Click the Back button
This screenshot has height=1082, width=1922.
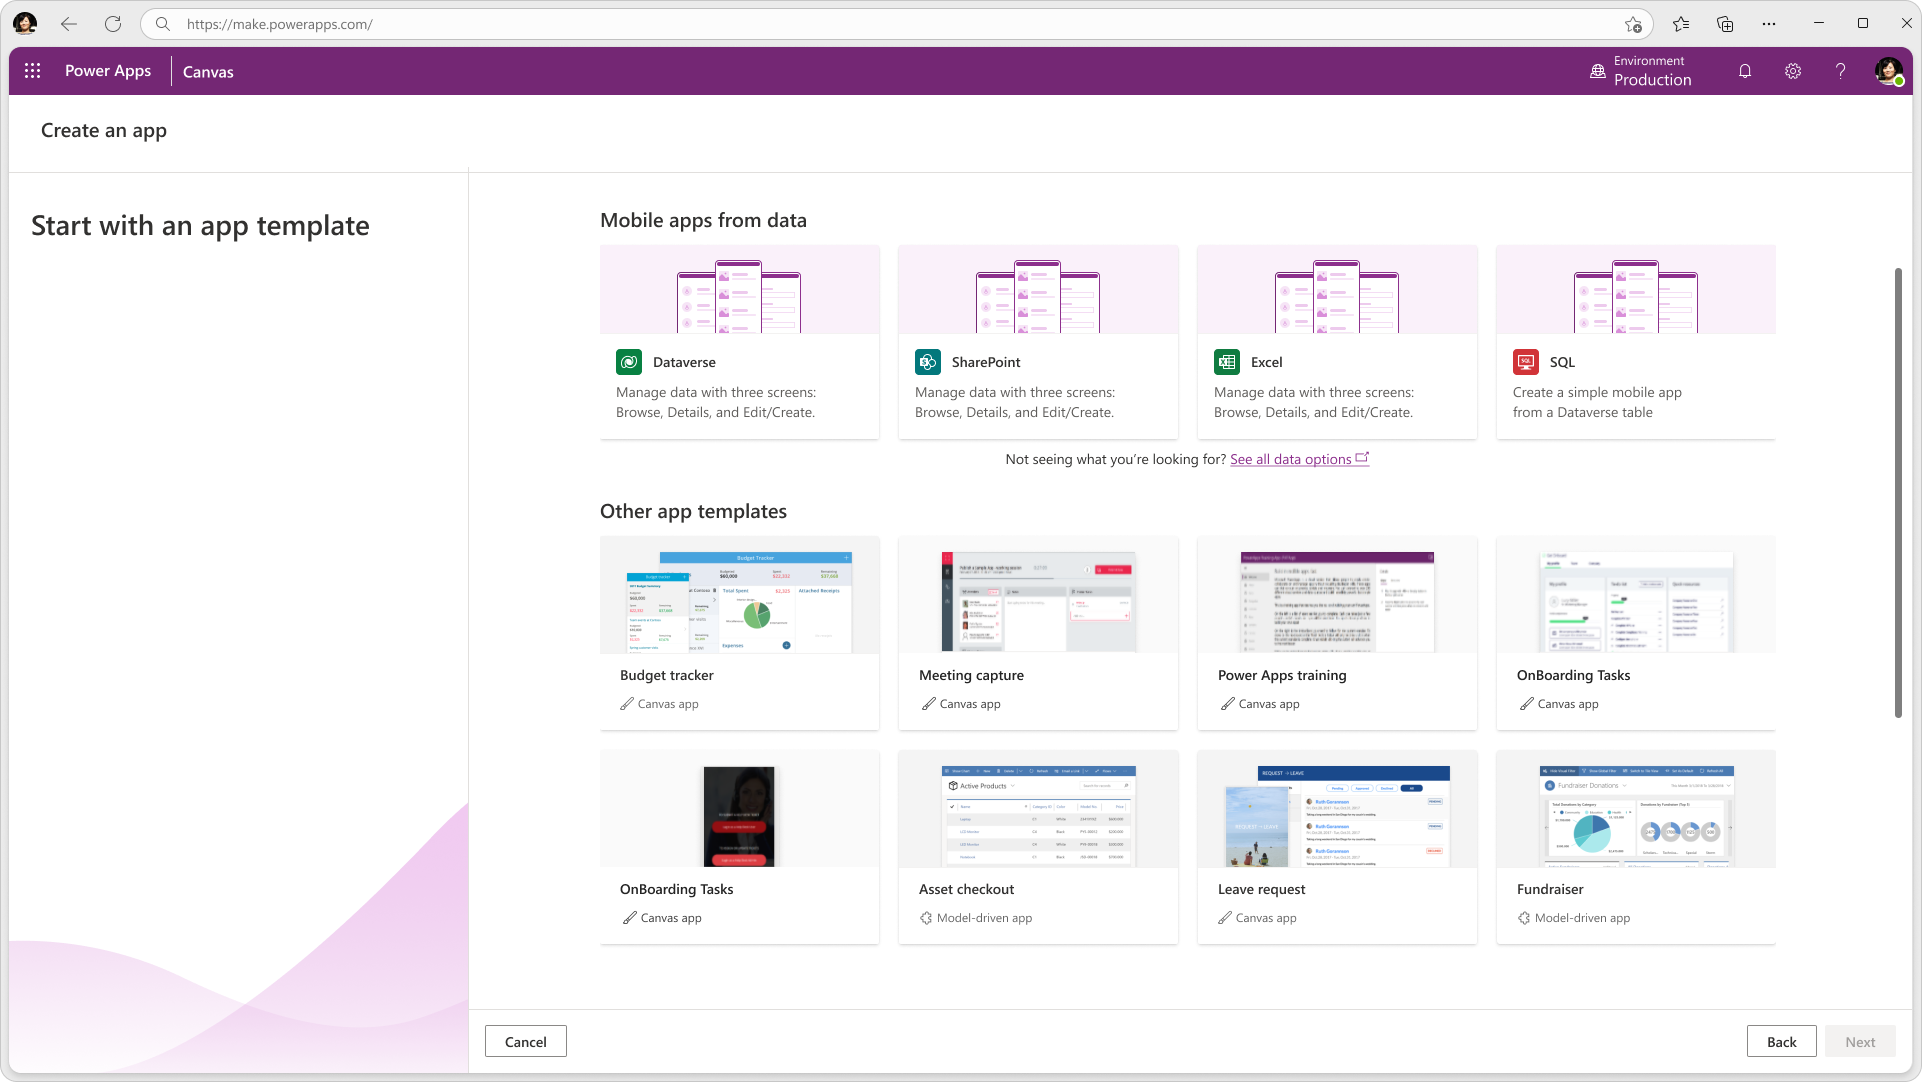(x=1781, y=1041)
